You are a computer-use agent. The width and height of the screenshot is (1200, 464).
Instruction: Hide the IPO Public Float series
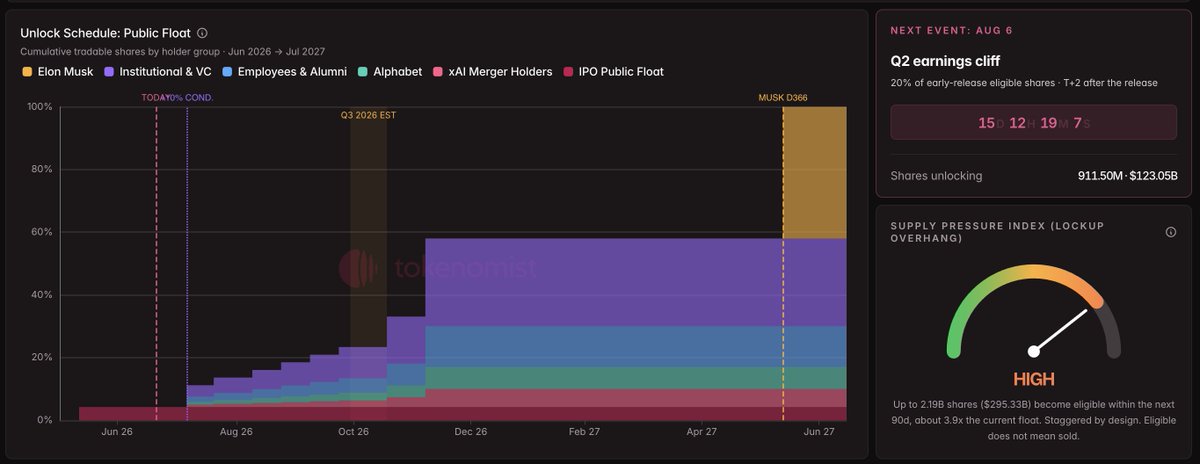[613, 72]
